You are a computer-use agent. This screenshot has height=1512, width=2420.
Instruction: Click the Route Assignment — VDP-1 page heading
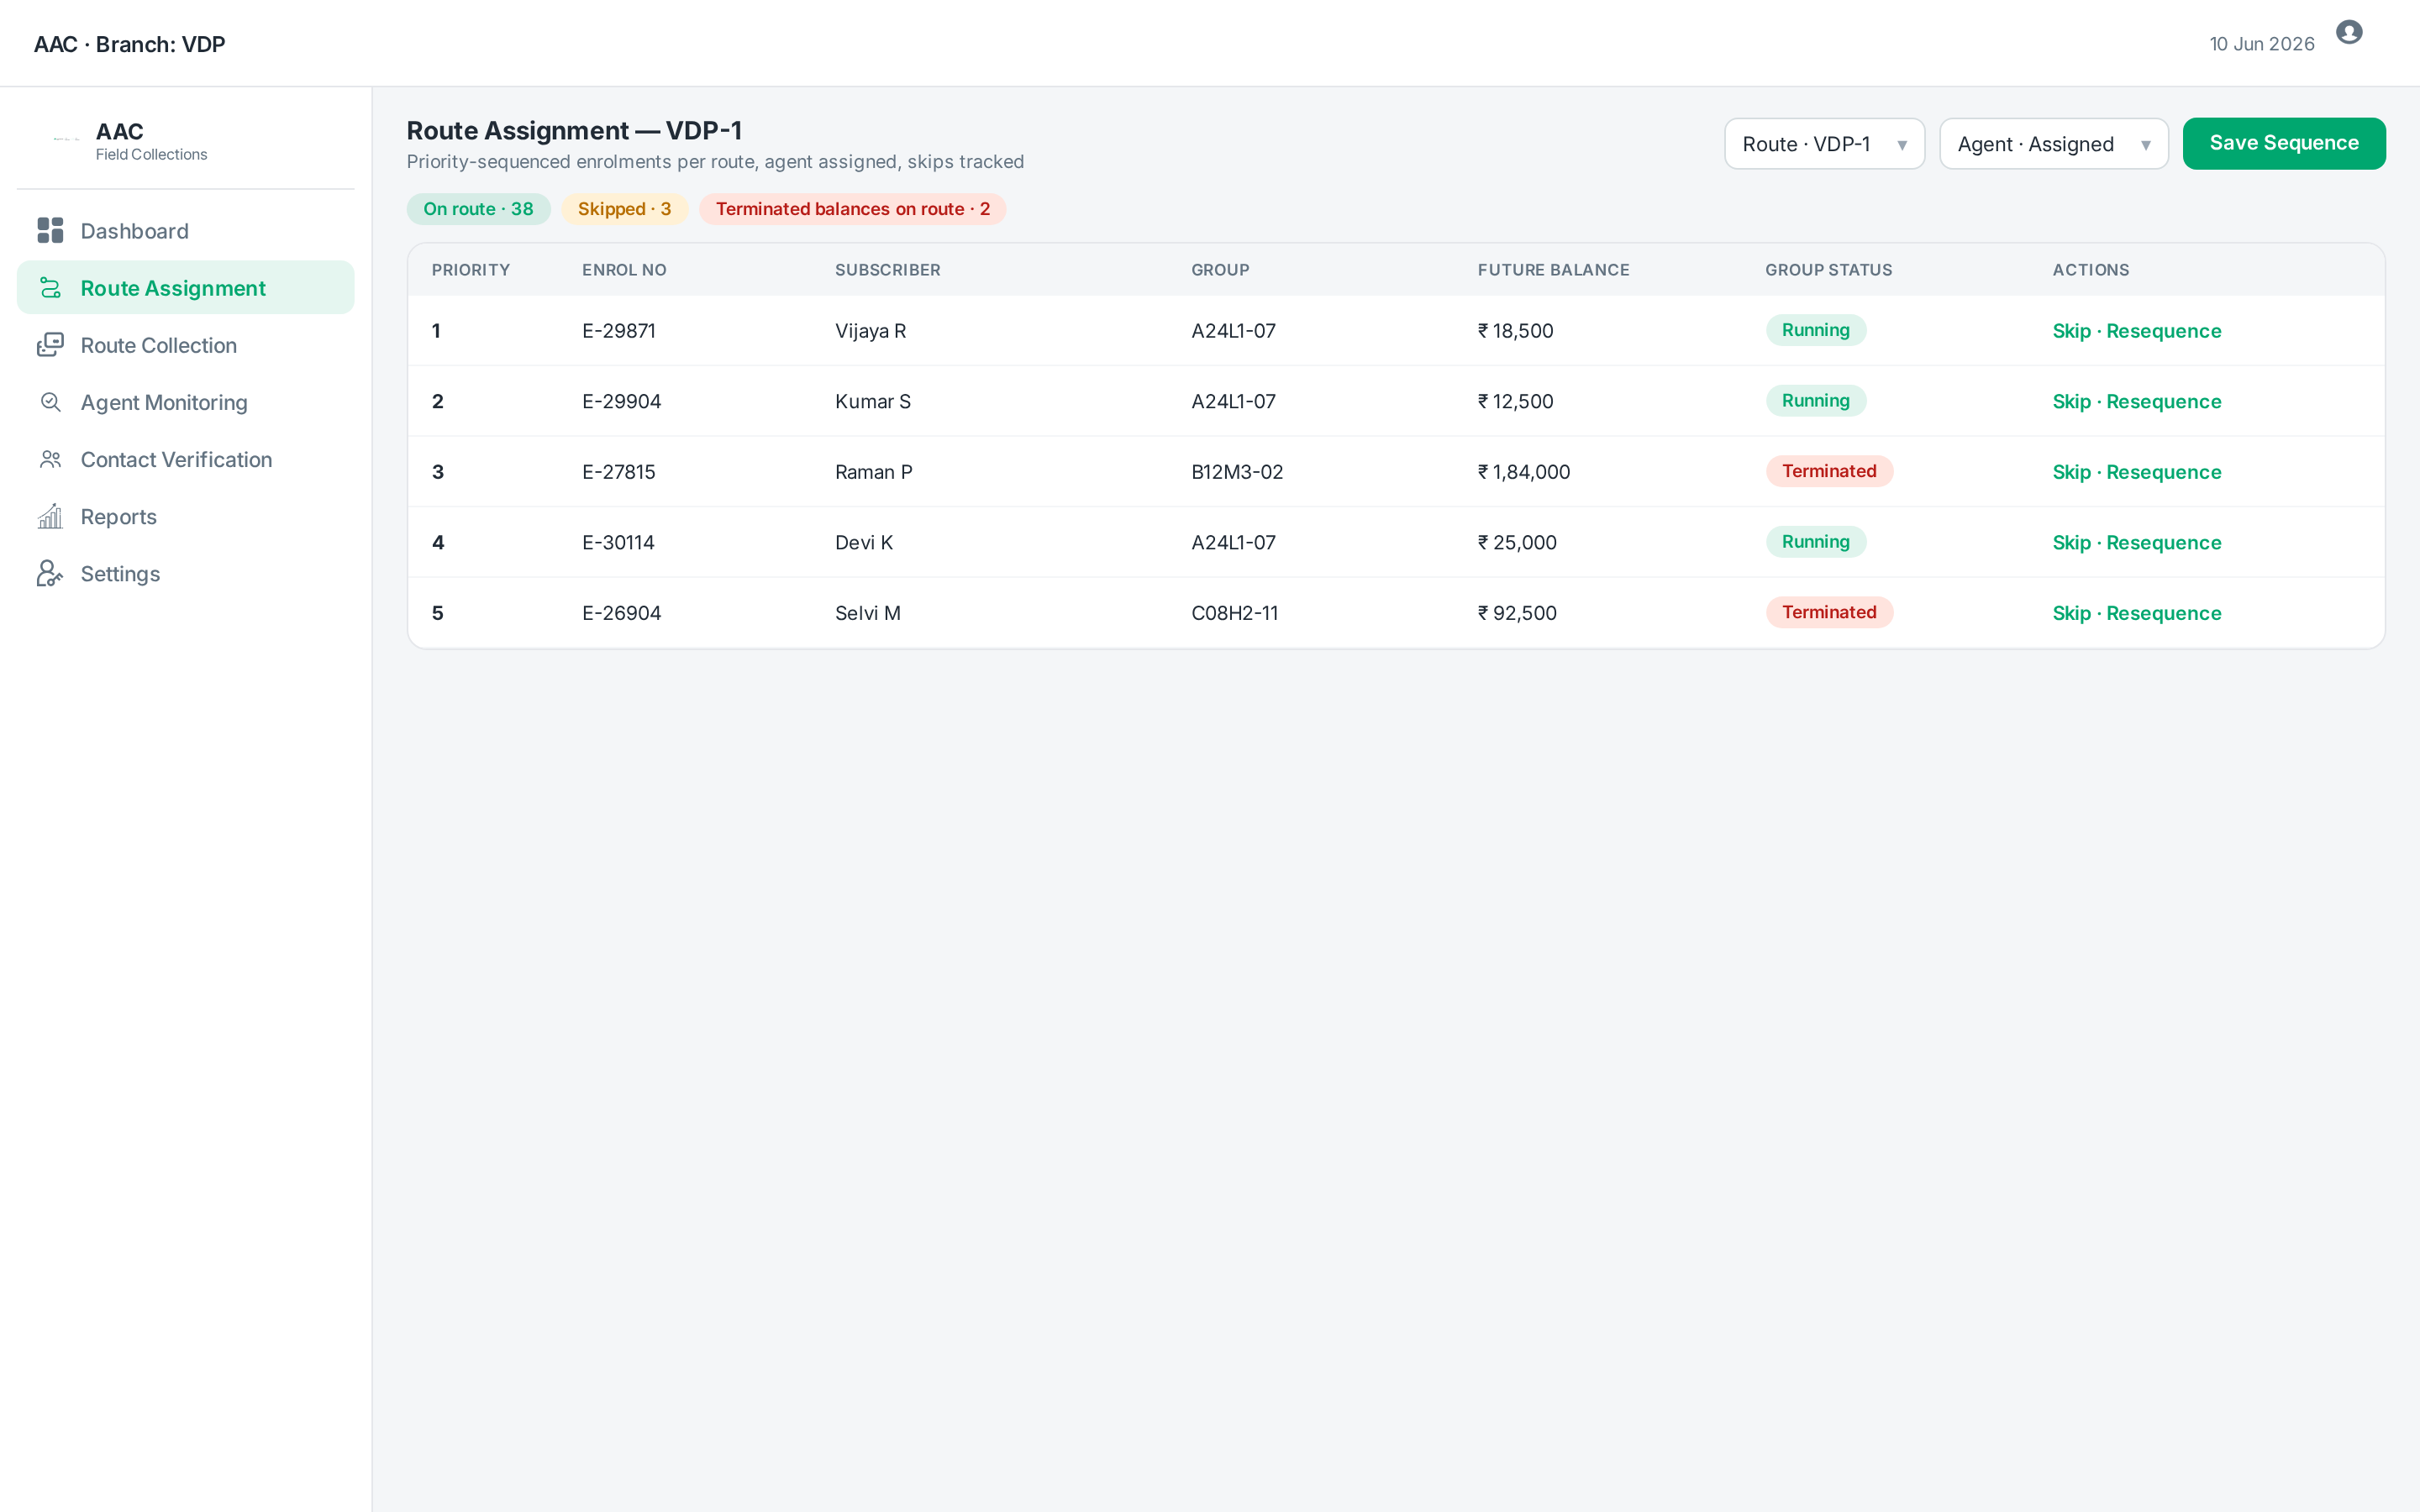click(x=574, y=131)
